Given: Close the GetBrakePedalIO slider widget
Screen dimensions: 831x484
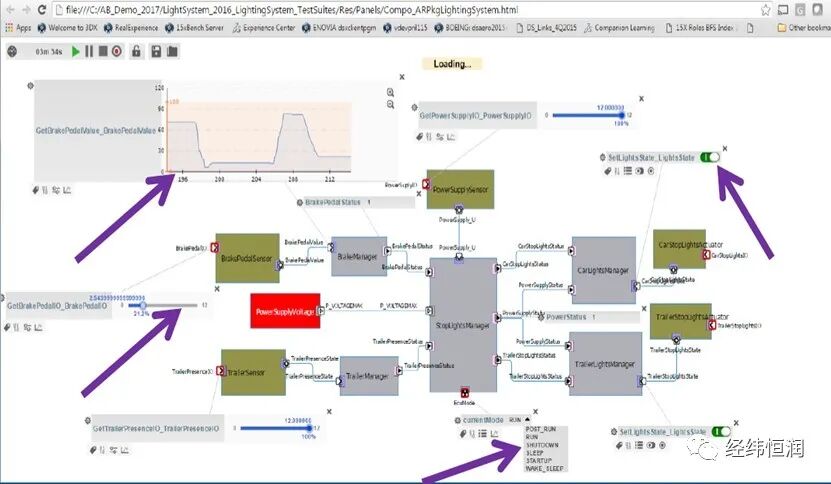Looking at the screenshot, I should pyautogui.click(x=217, y=289).
